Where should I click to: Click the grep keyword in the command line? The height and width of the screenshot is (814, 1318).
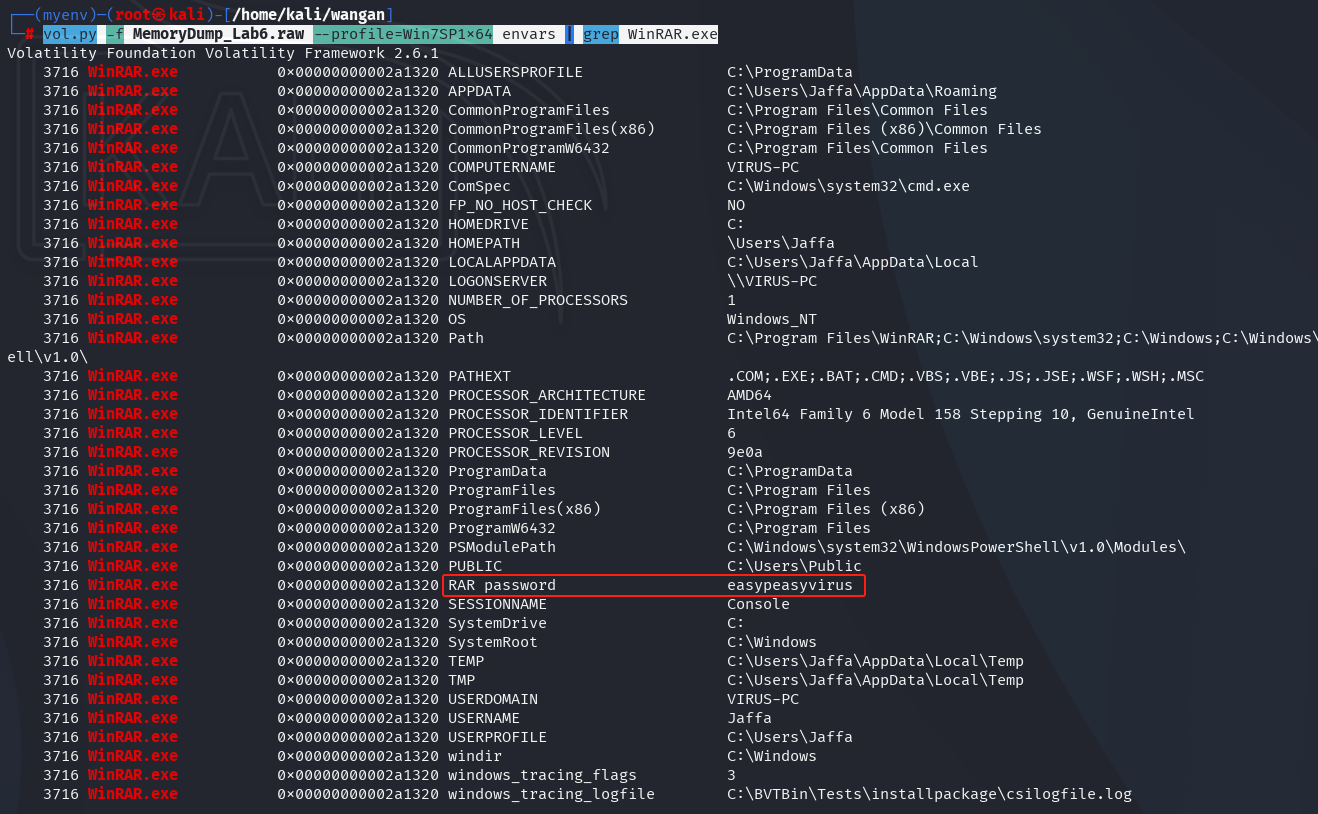601,34
